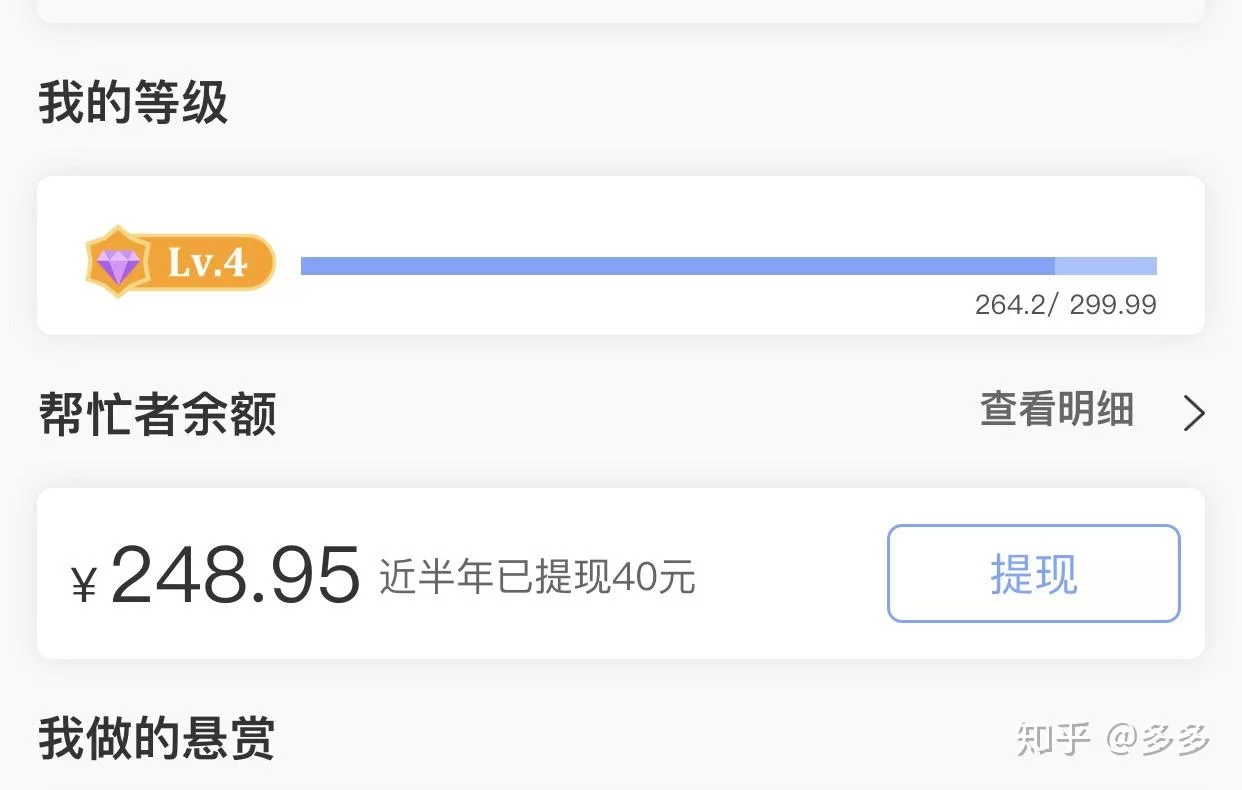This screenshot has height=790, width=1242.
Task: Select the 帮忙者余额 section heading
Action: pyautogui.click(x=157, y=414)
